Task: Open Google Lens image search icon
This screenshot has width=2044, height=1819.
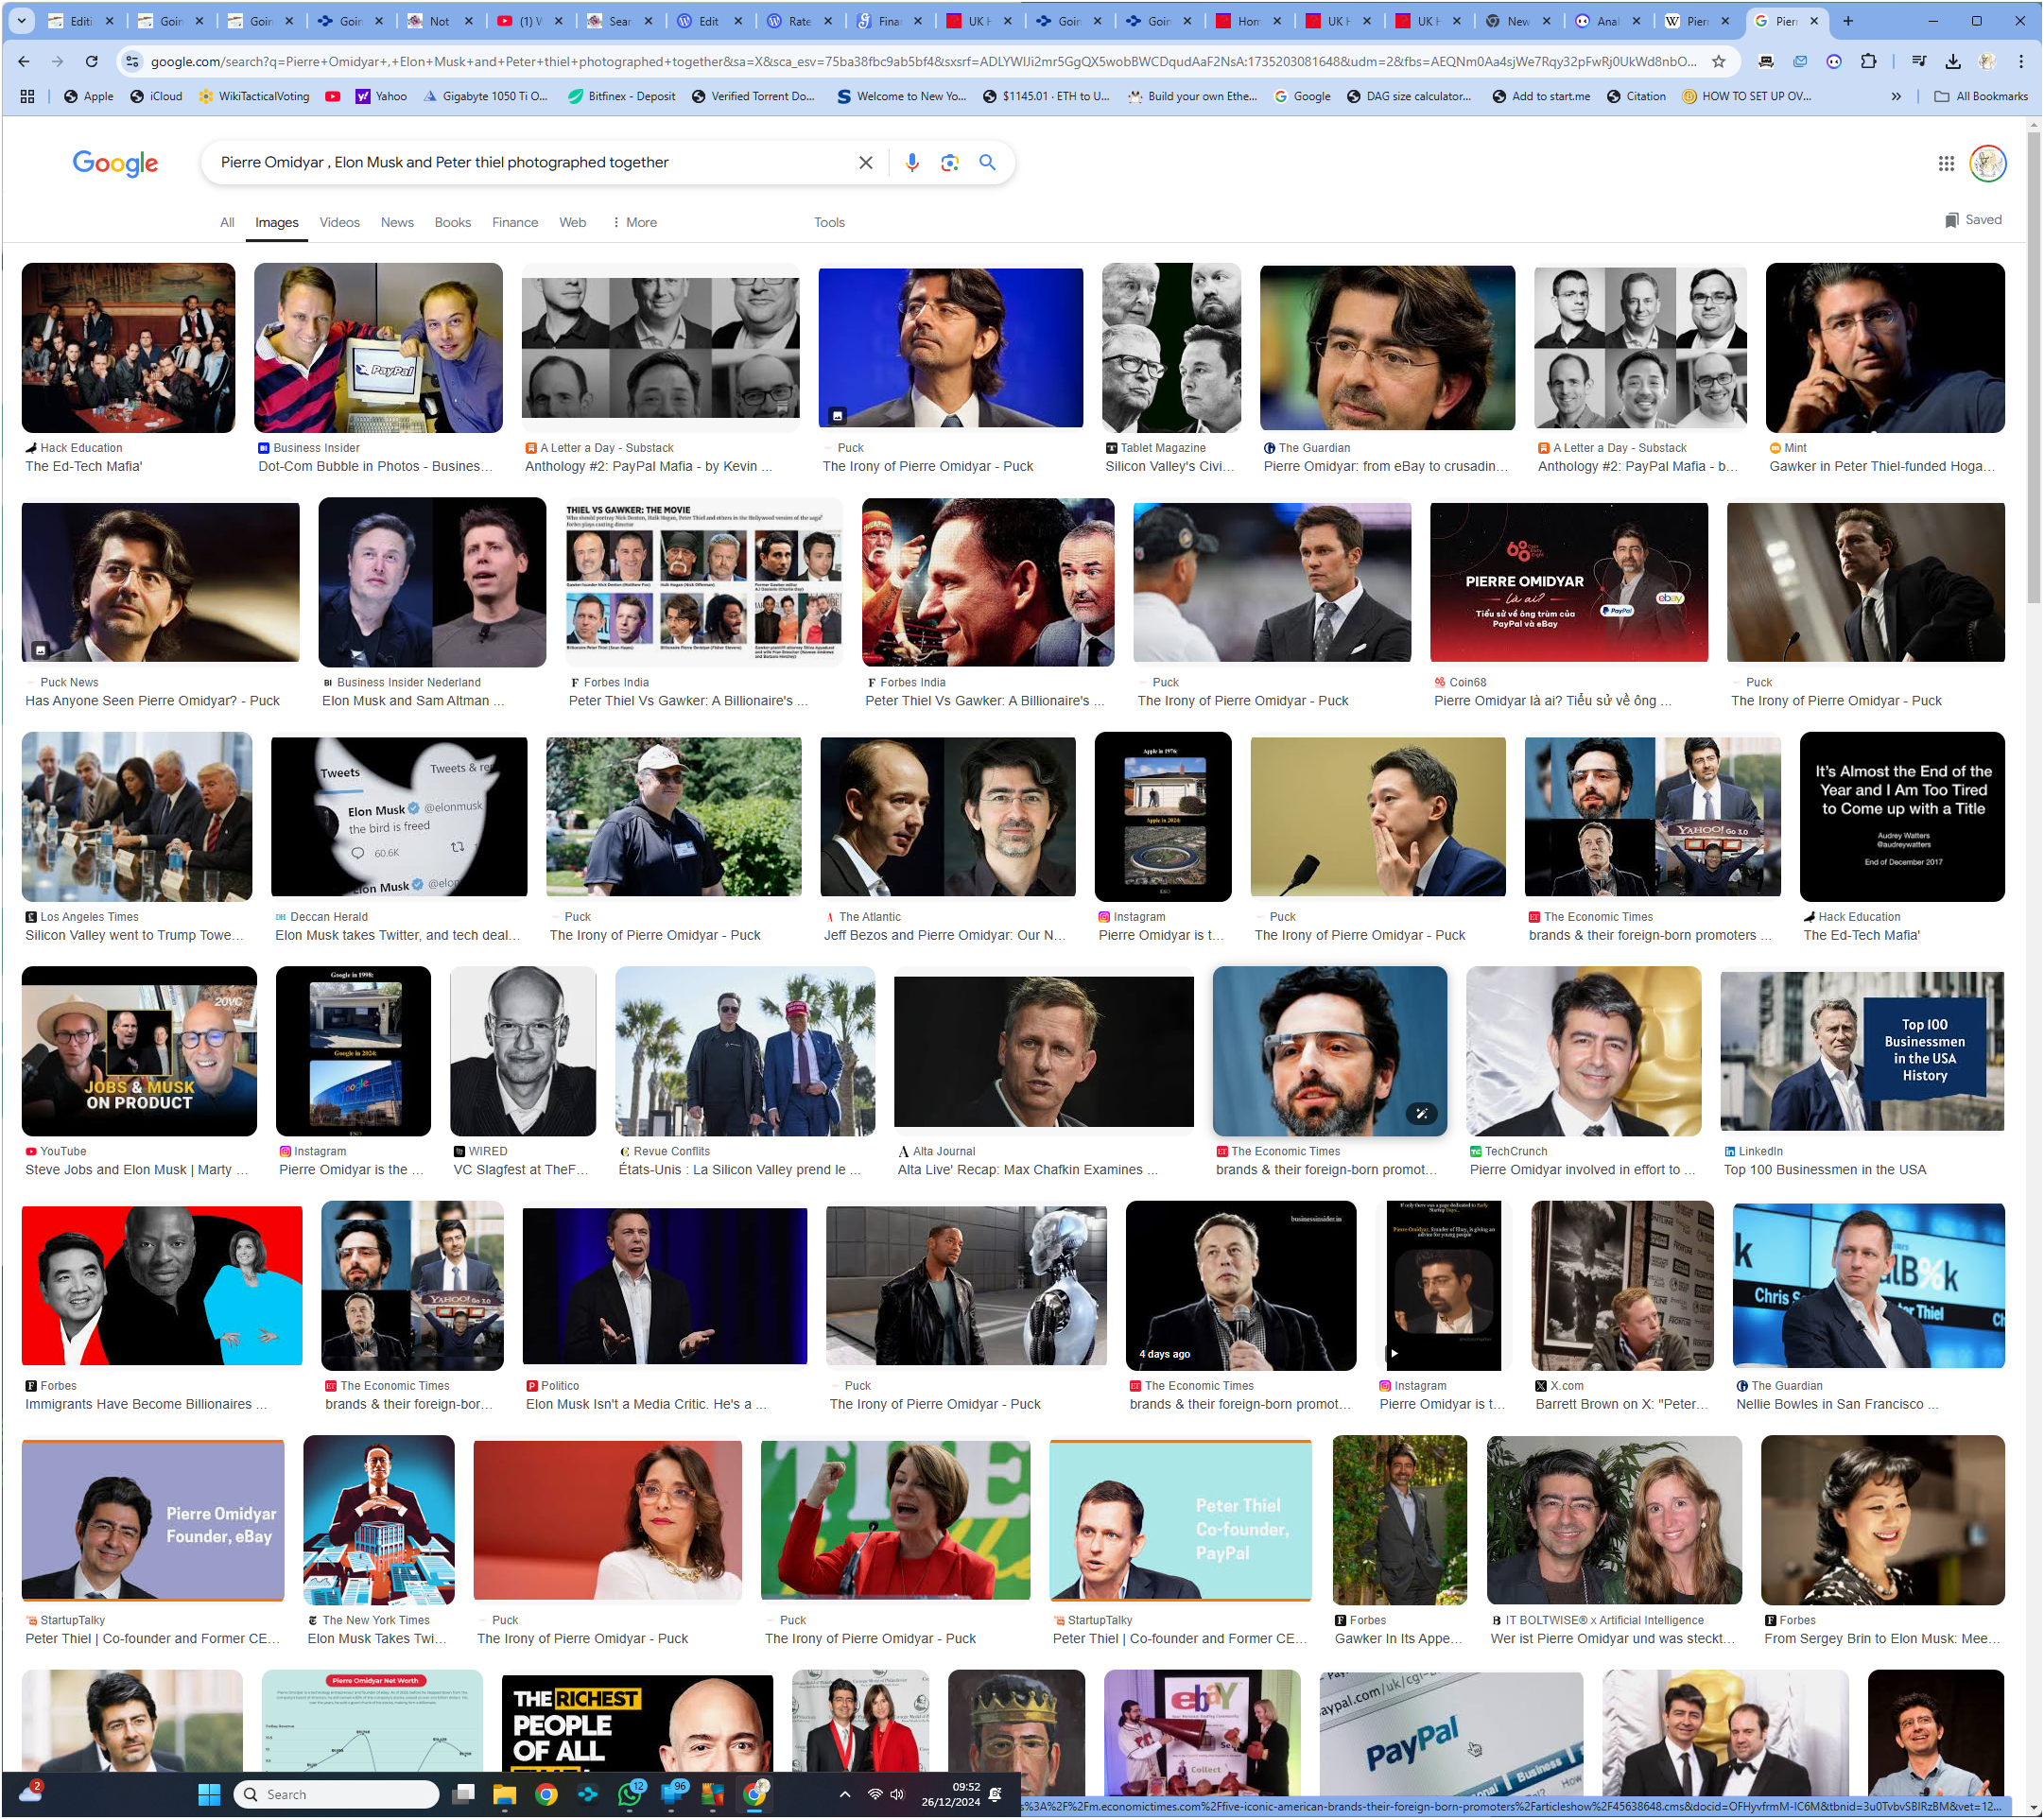Action: [x=950, y=162]
